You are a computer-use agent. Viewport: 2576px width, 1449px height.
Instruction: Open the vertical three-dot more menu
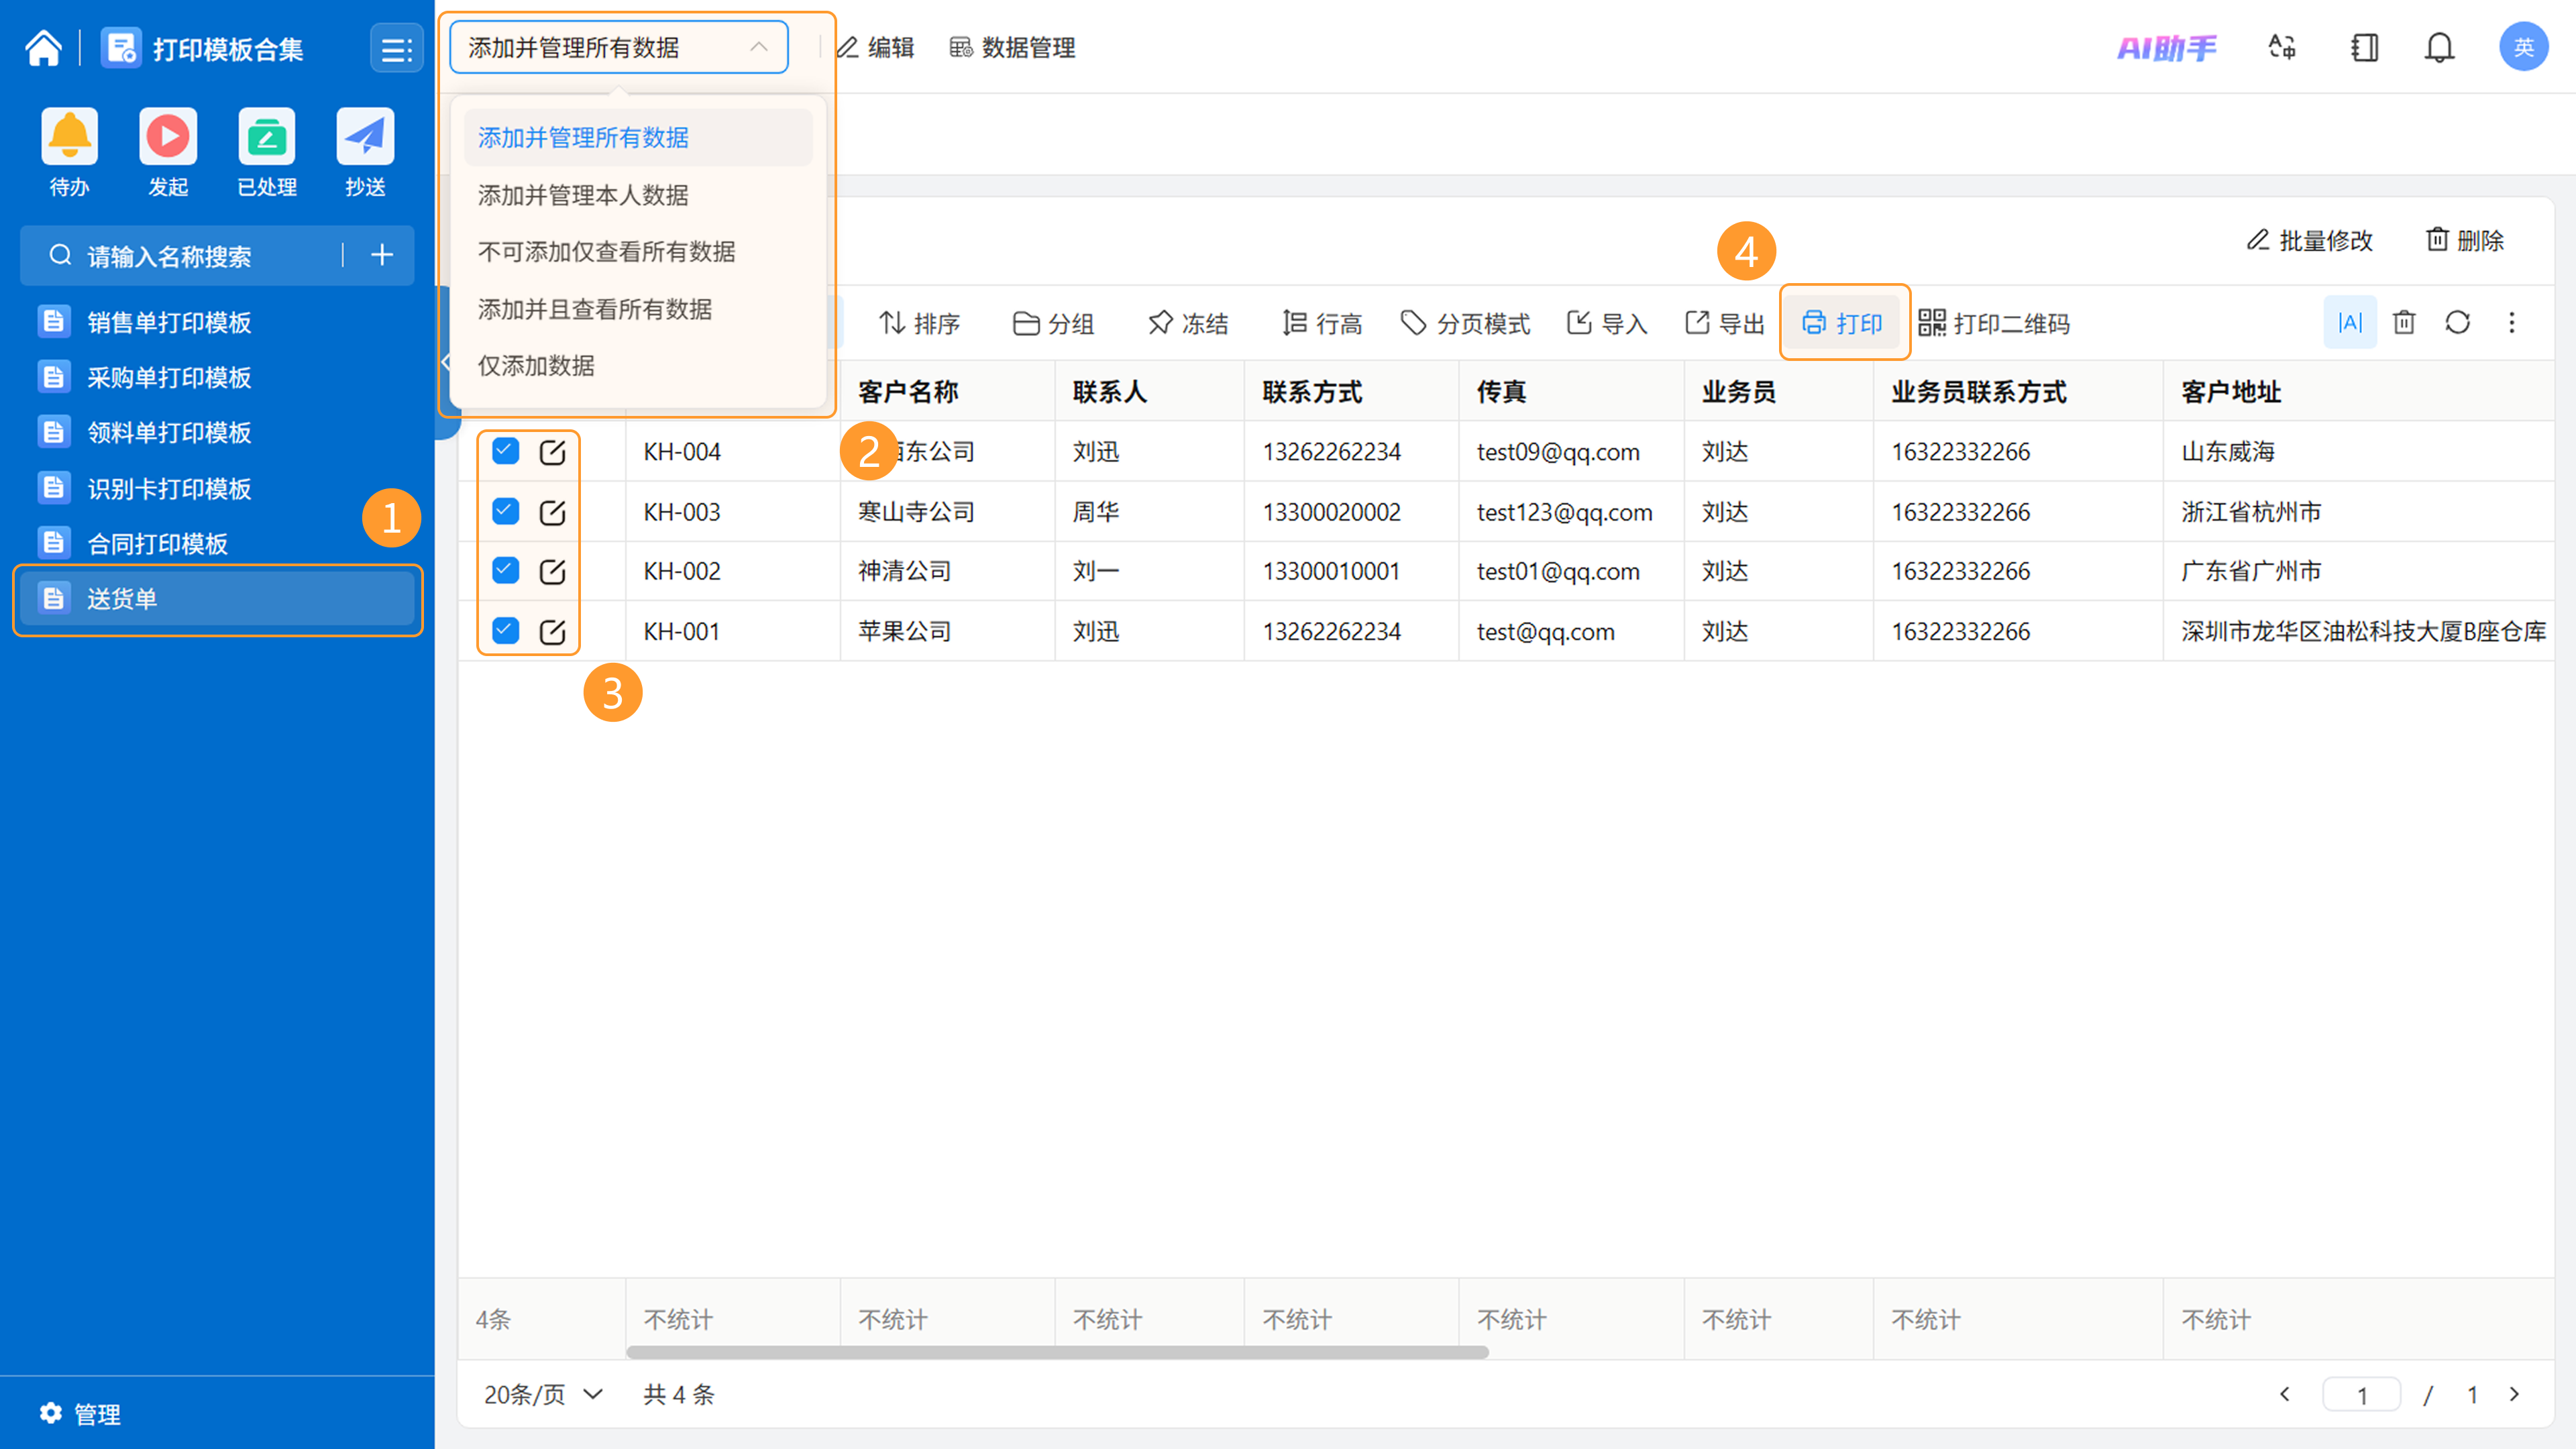[x=2512, y=322]
